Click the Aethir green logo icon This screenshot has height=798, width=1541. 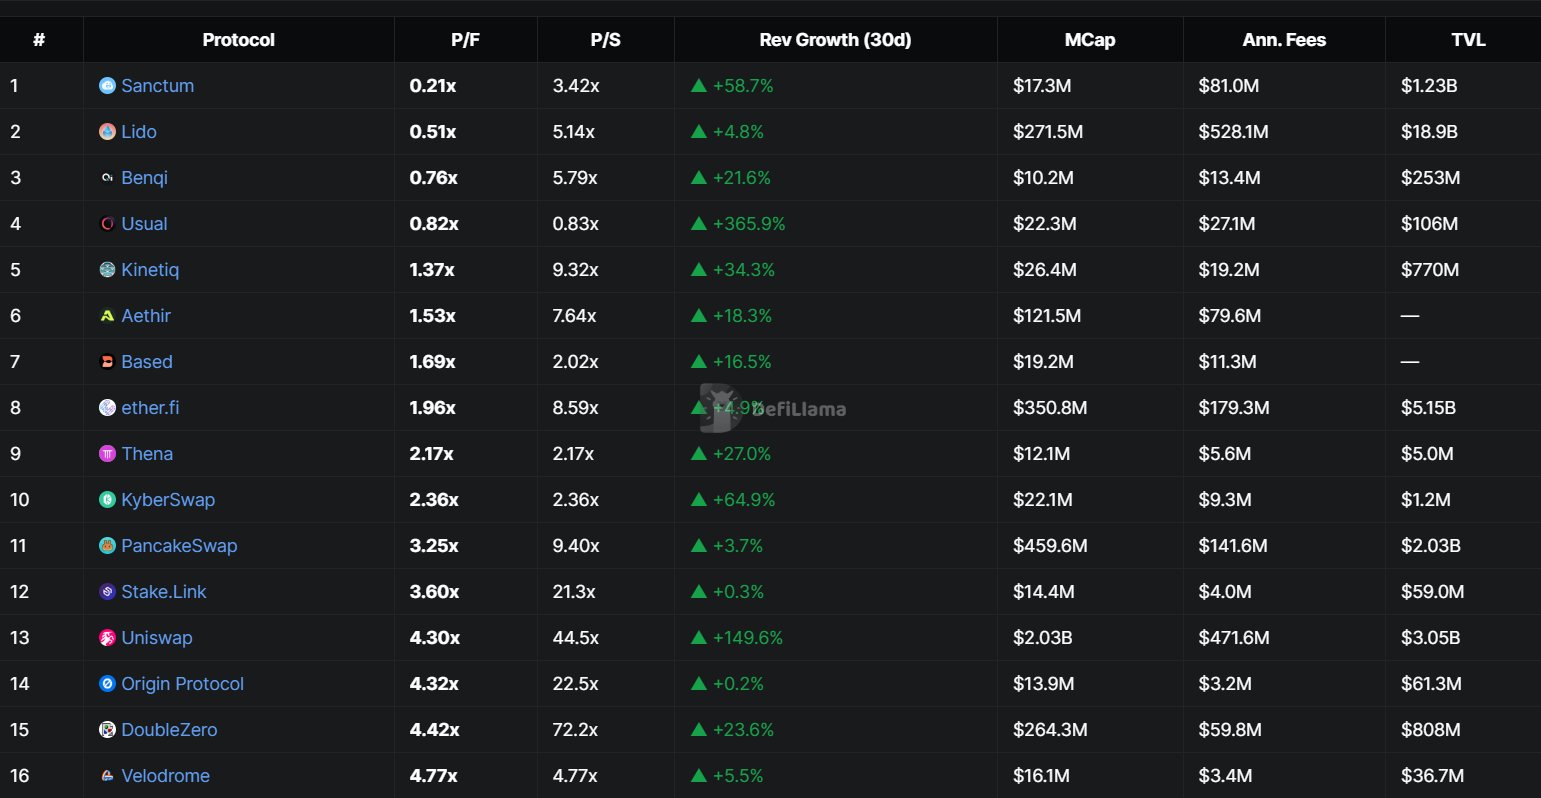(107, 316)
